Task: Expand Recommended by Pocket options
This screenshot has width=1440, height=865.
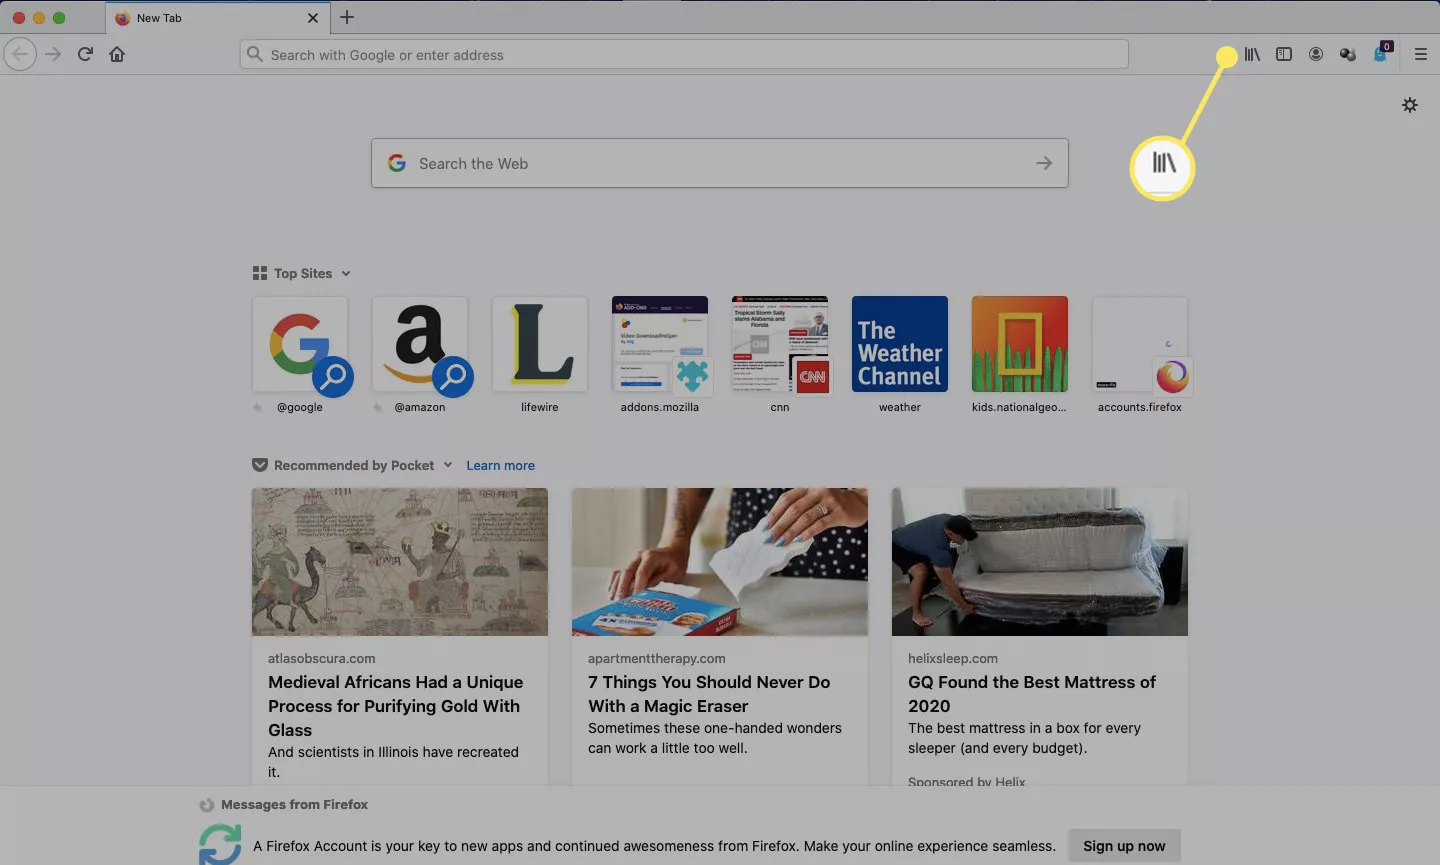Action: coord(448,465)
